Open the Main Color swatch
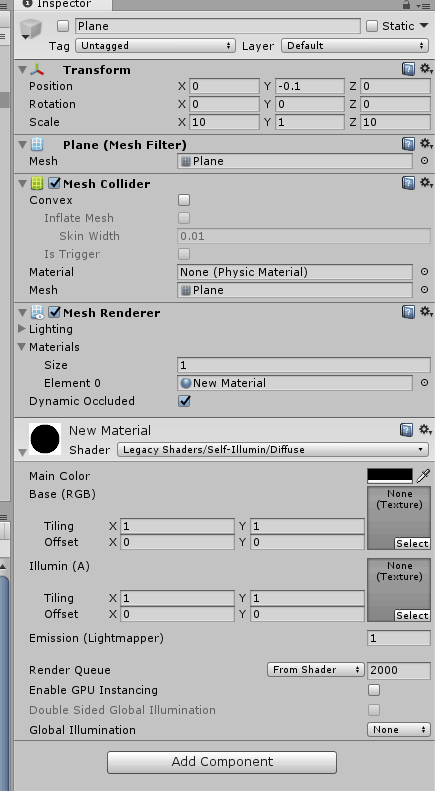The image size is (435, 791). click(390, 476)
